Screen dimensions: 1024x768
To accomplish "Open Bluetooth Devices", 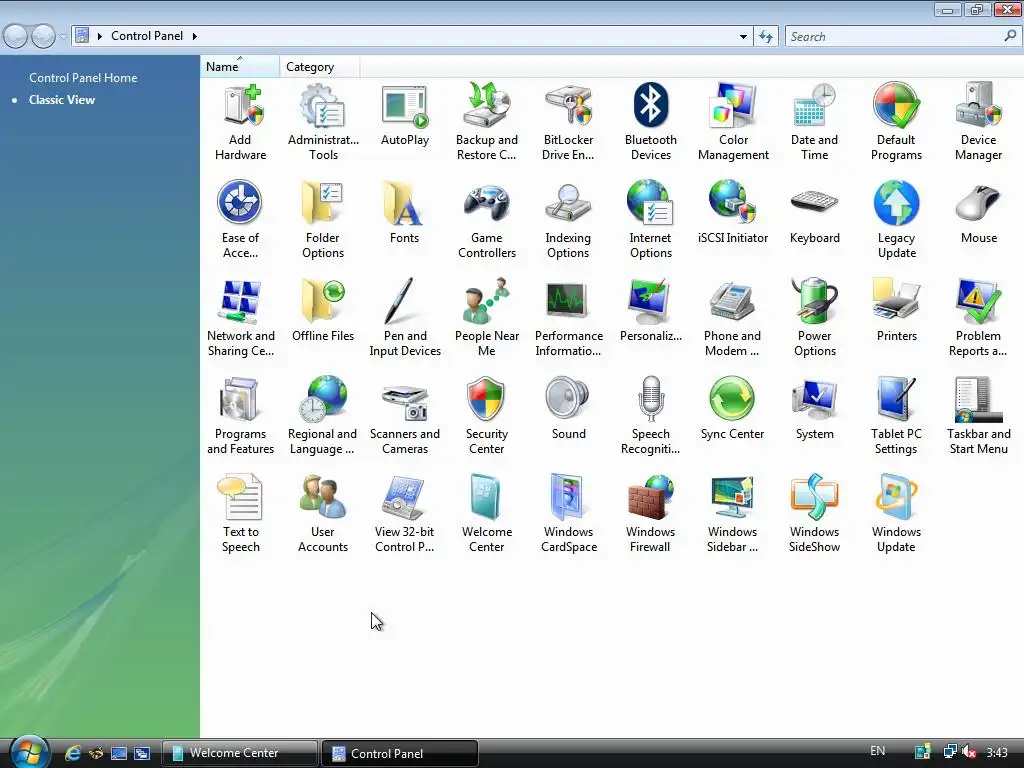I will (x=650, y=122).
